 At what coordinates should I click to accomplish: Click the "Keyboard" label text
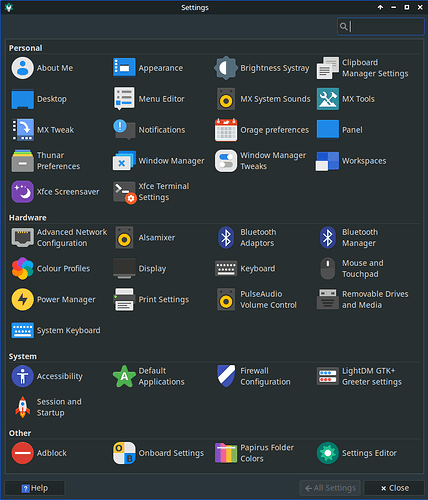(258, 269)
